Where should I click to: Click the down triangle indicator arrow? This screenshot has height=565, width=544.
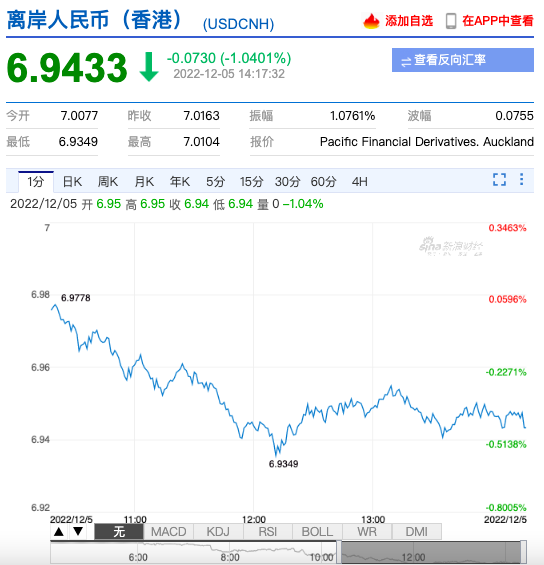click(x=78, y=531)
